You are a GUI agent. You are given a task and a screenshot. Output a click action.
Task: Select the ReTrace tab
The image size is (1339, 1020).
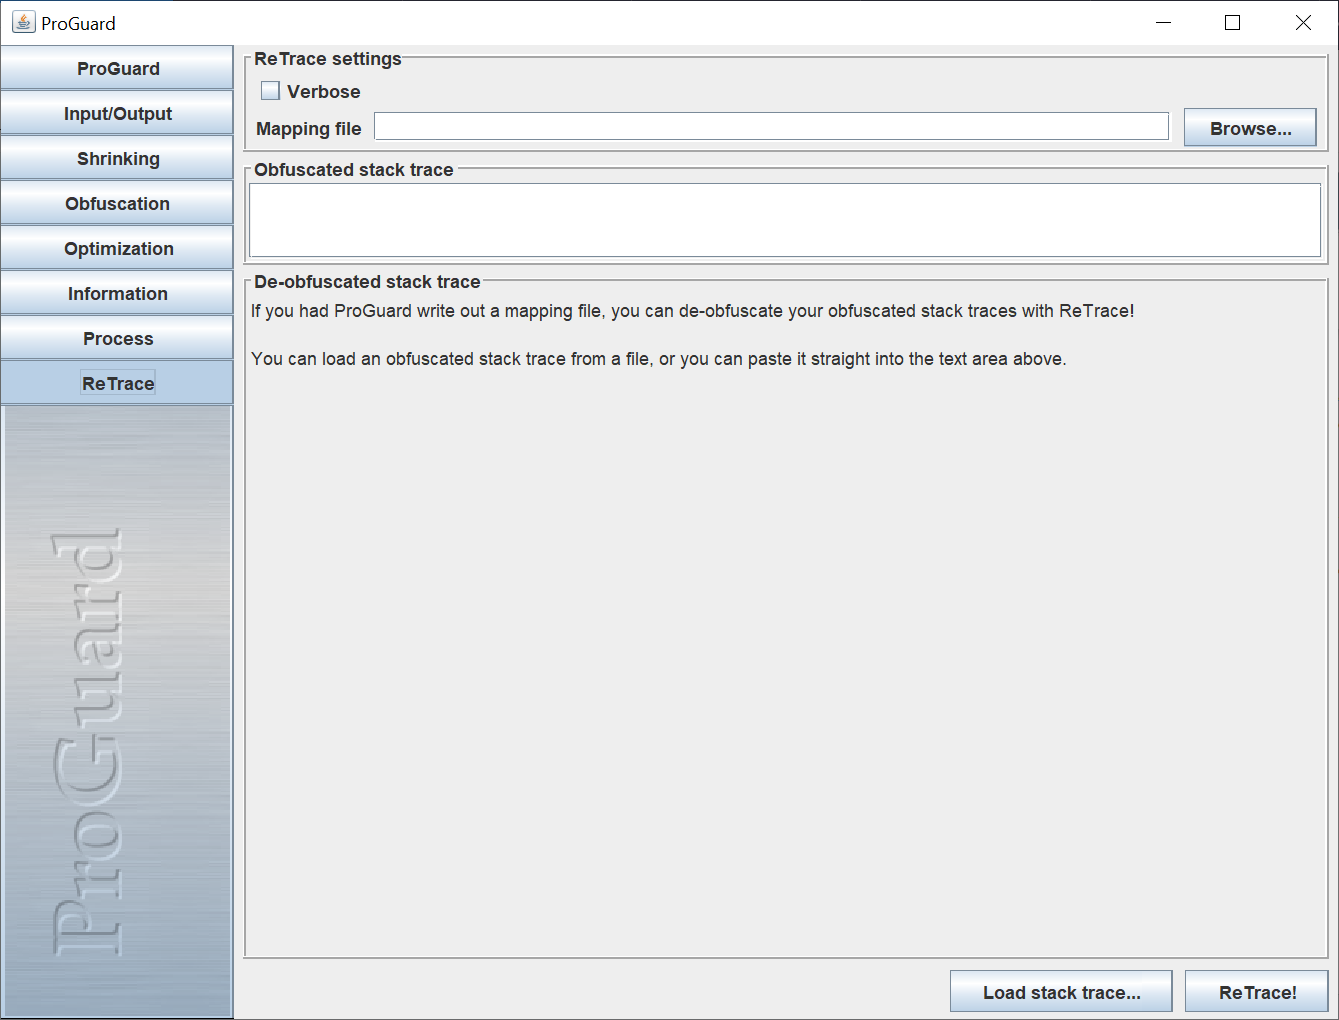point(117,383)
